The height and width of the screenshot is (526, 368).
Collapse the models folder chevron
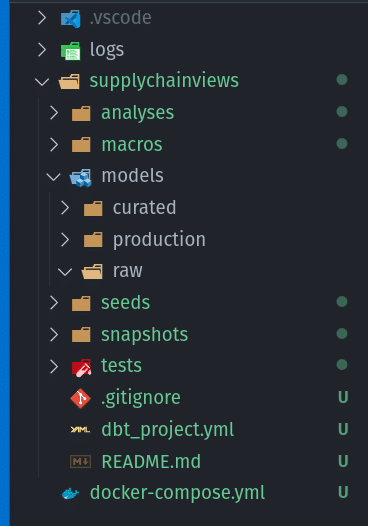pos(53,177)
